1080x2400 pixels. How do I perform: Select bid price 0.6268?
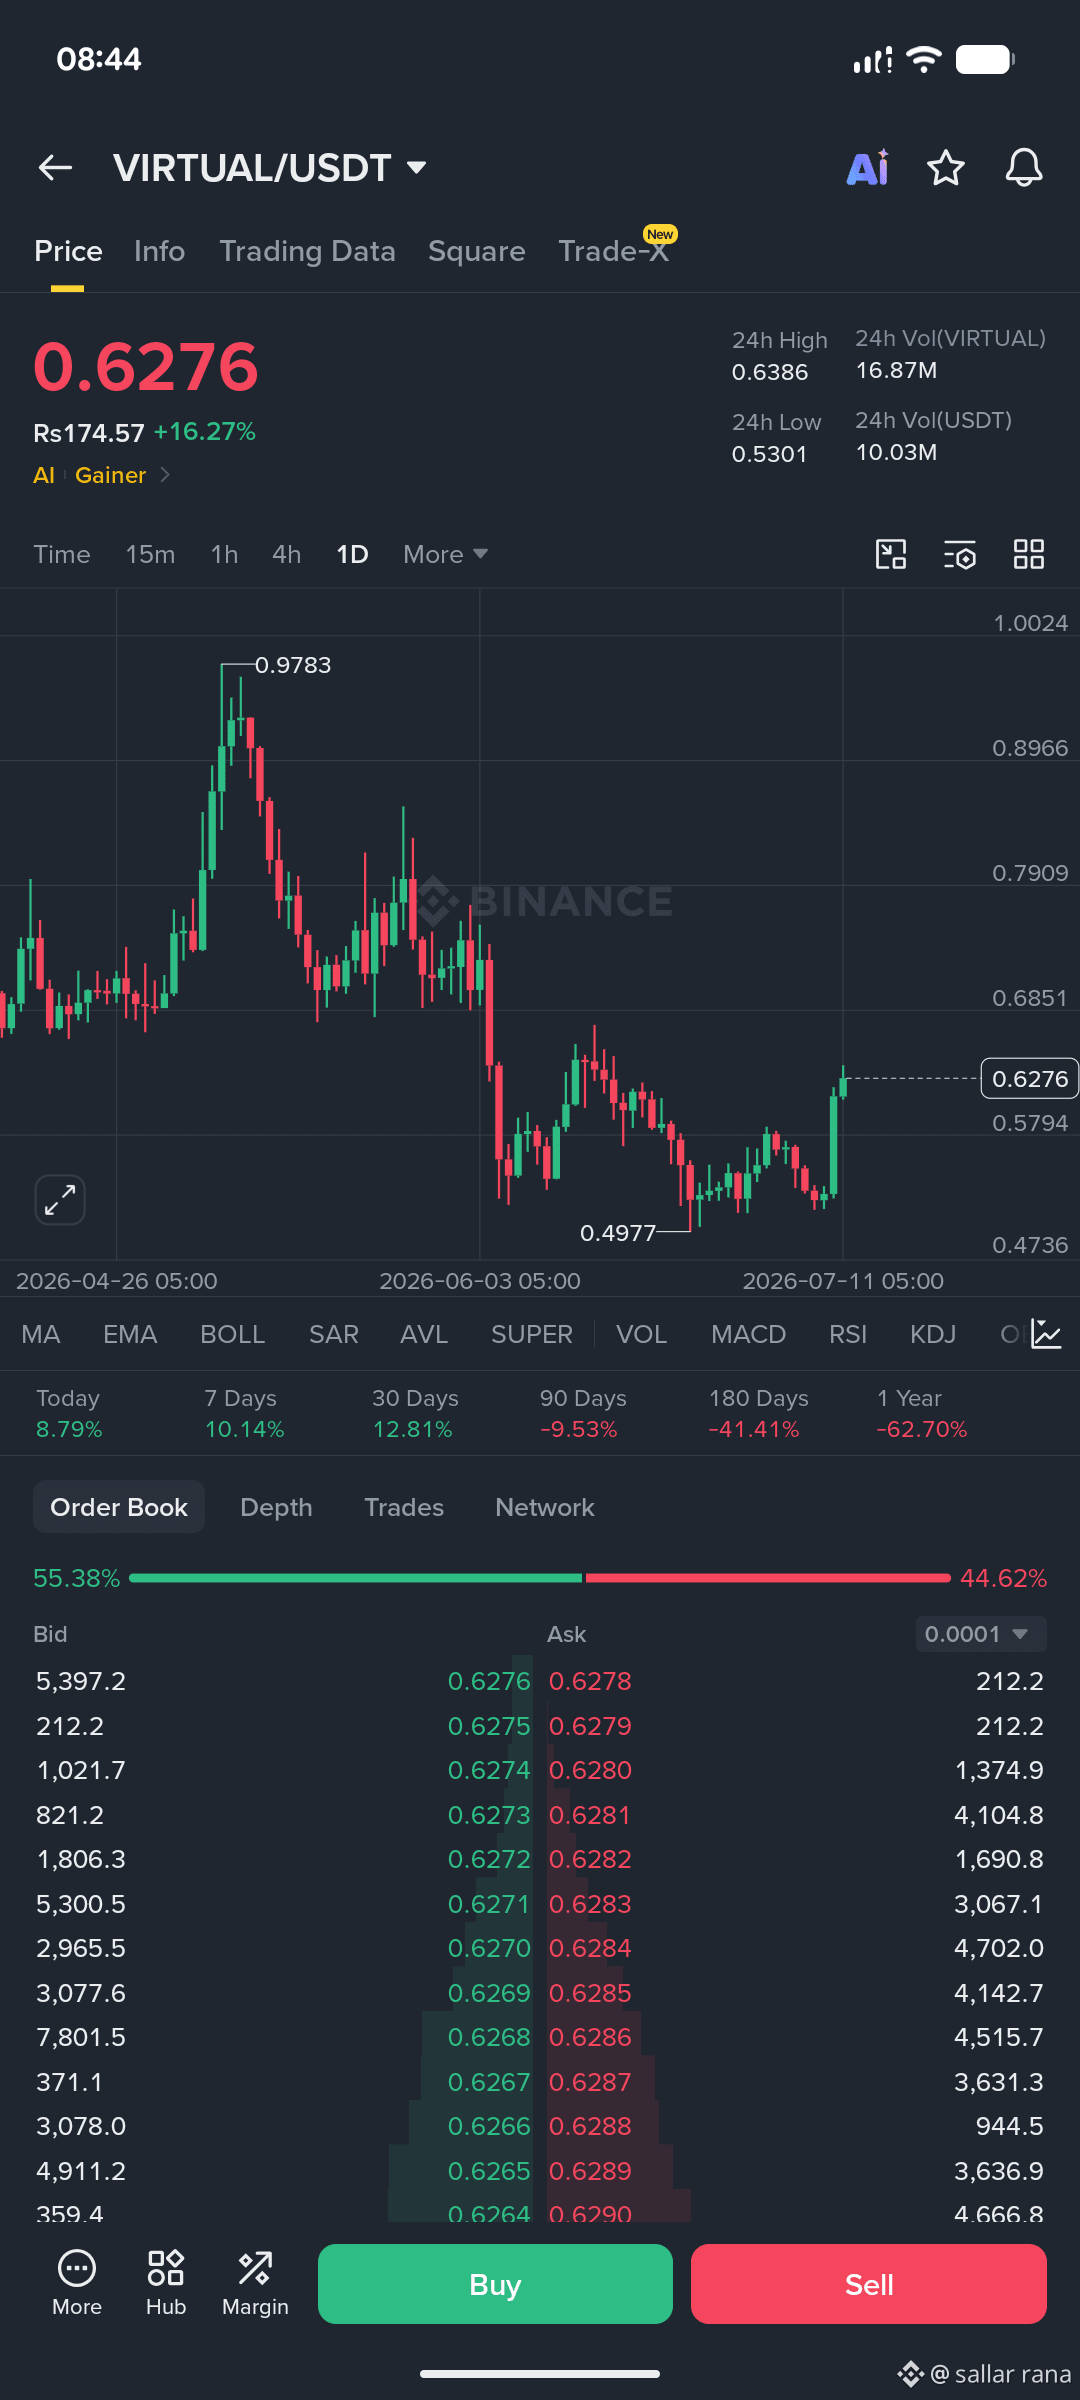(x=489, y=2037)
